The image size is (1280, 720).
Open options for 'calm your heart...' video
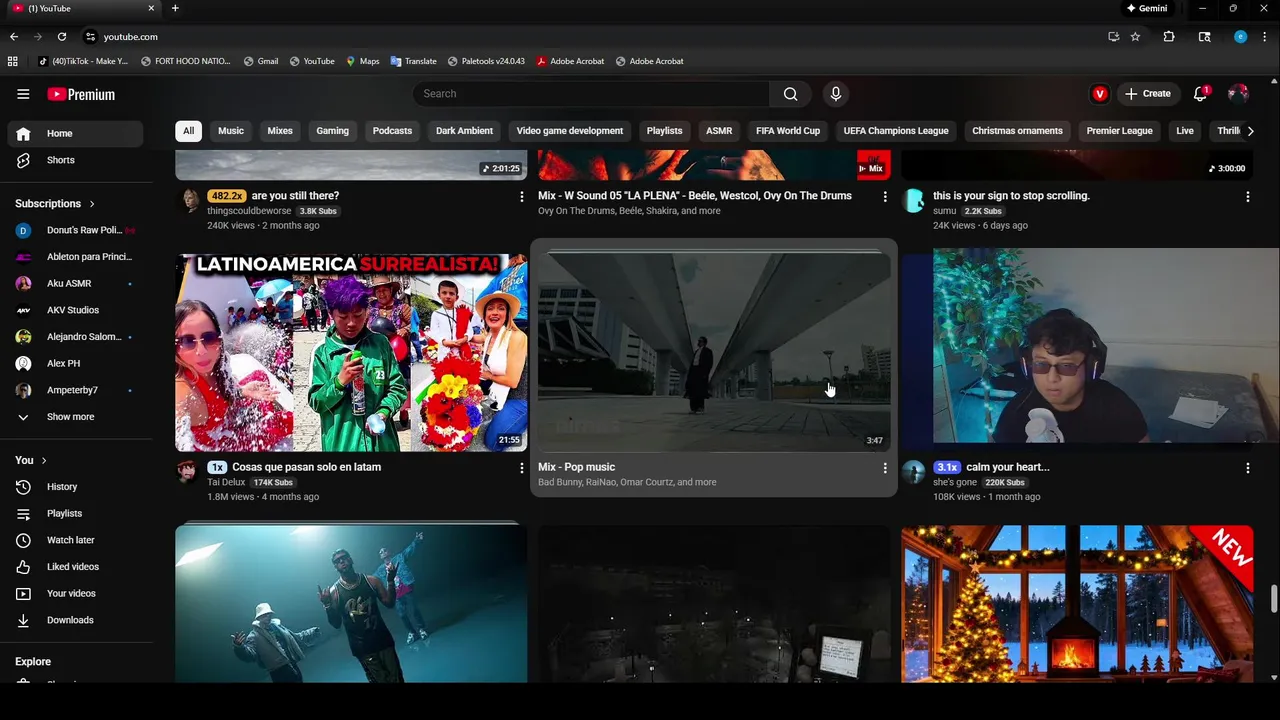click(x=1247, y=468)
